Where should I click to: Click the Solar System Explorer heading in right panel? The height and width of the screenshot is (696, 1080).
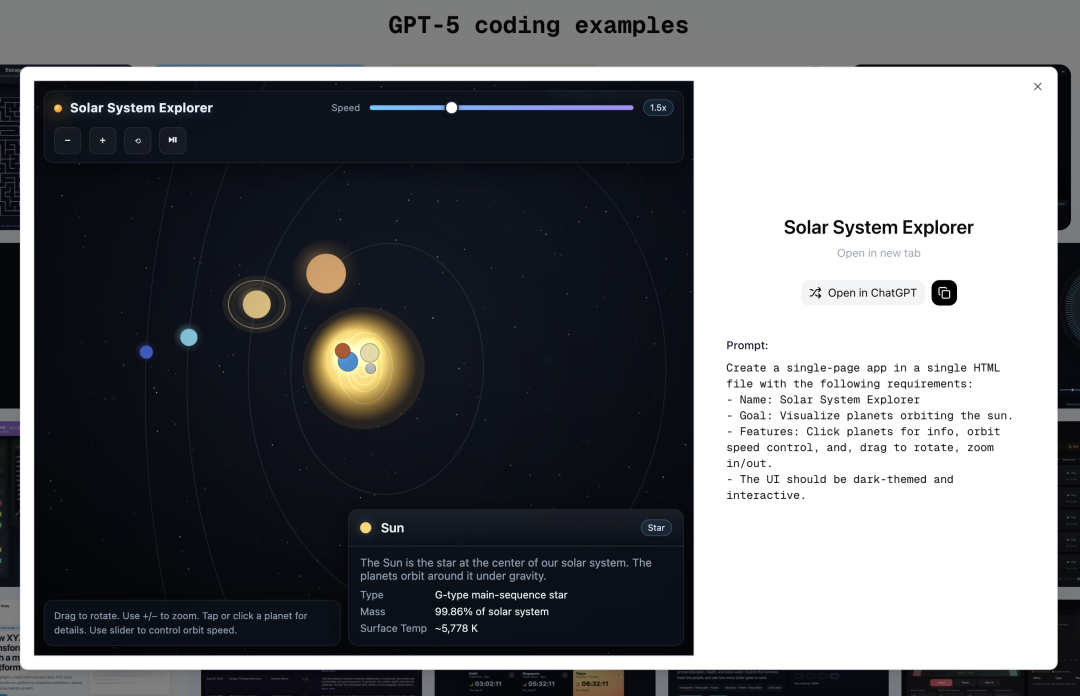coord(878,227)
